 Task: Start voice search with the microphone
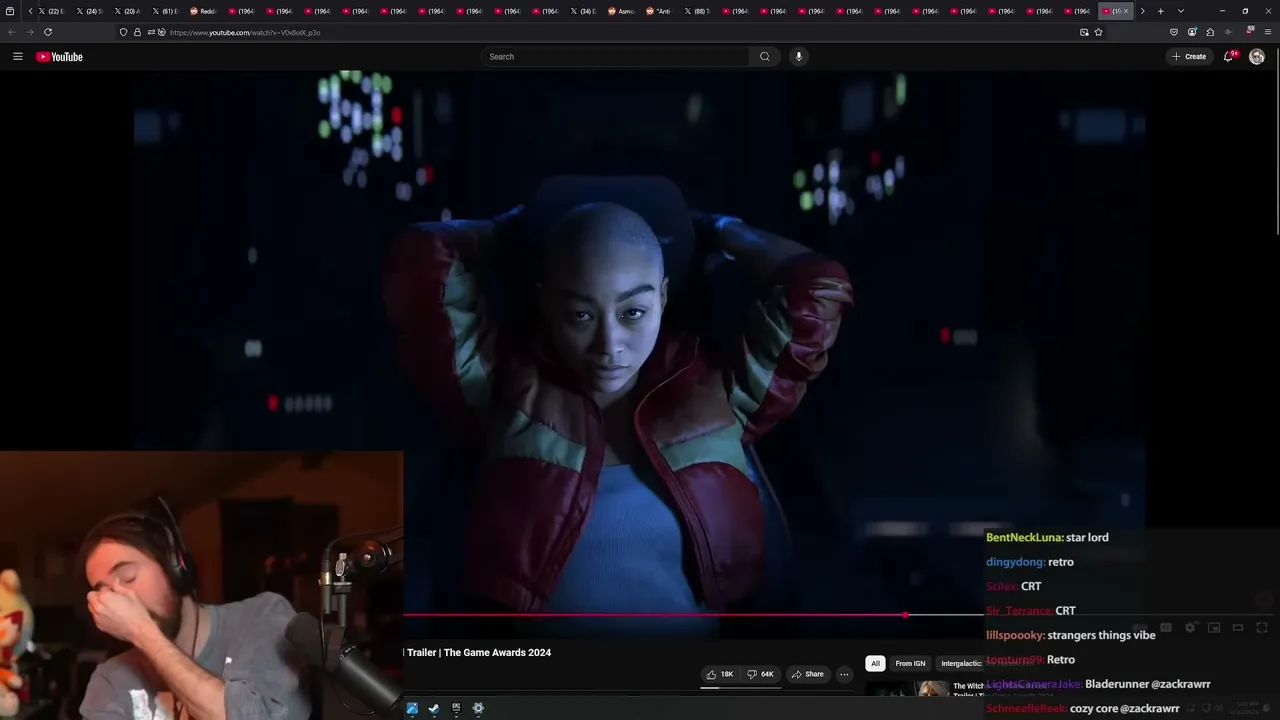(798, 57)
